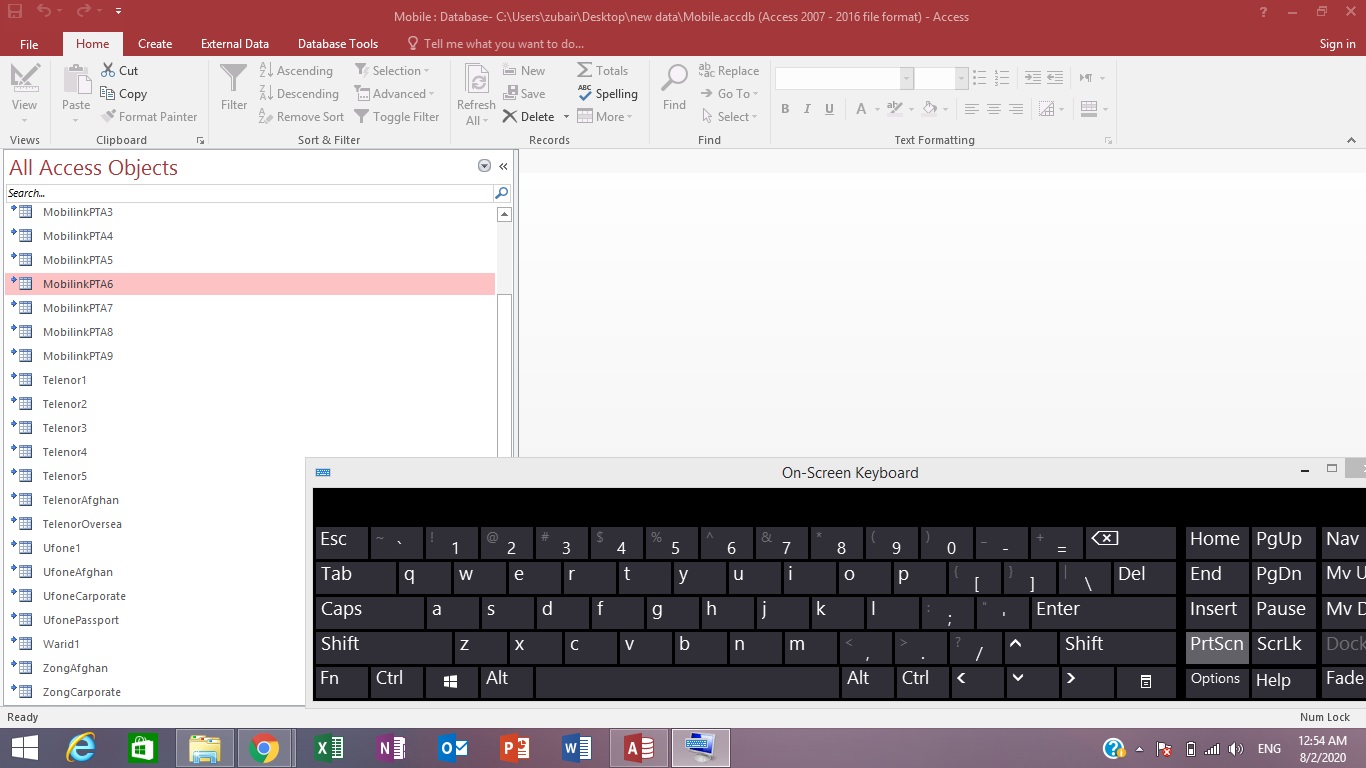Click Tell me what you want to do
This screenshot has height=768, width=1366.
(x=495, y=44)
